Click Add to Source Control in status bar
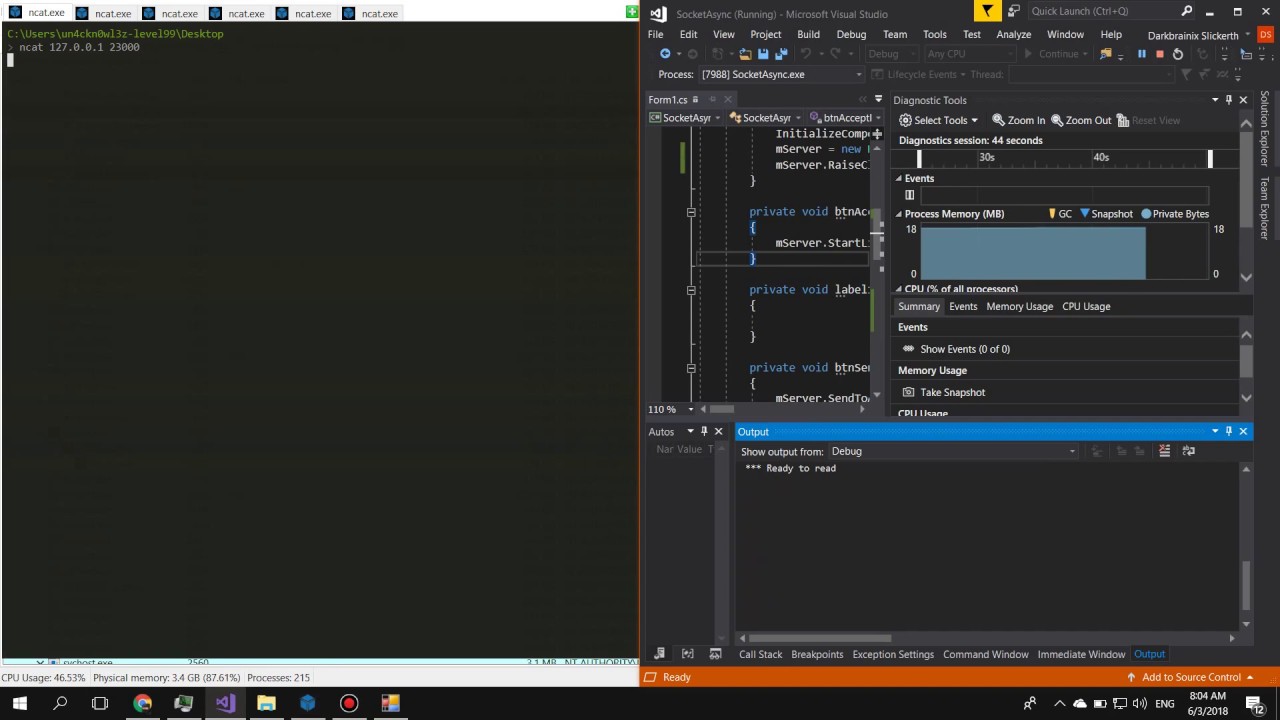Screen dimensions: 1280x720 (x=1191, y=677)
